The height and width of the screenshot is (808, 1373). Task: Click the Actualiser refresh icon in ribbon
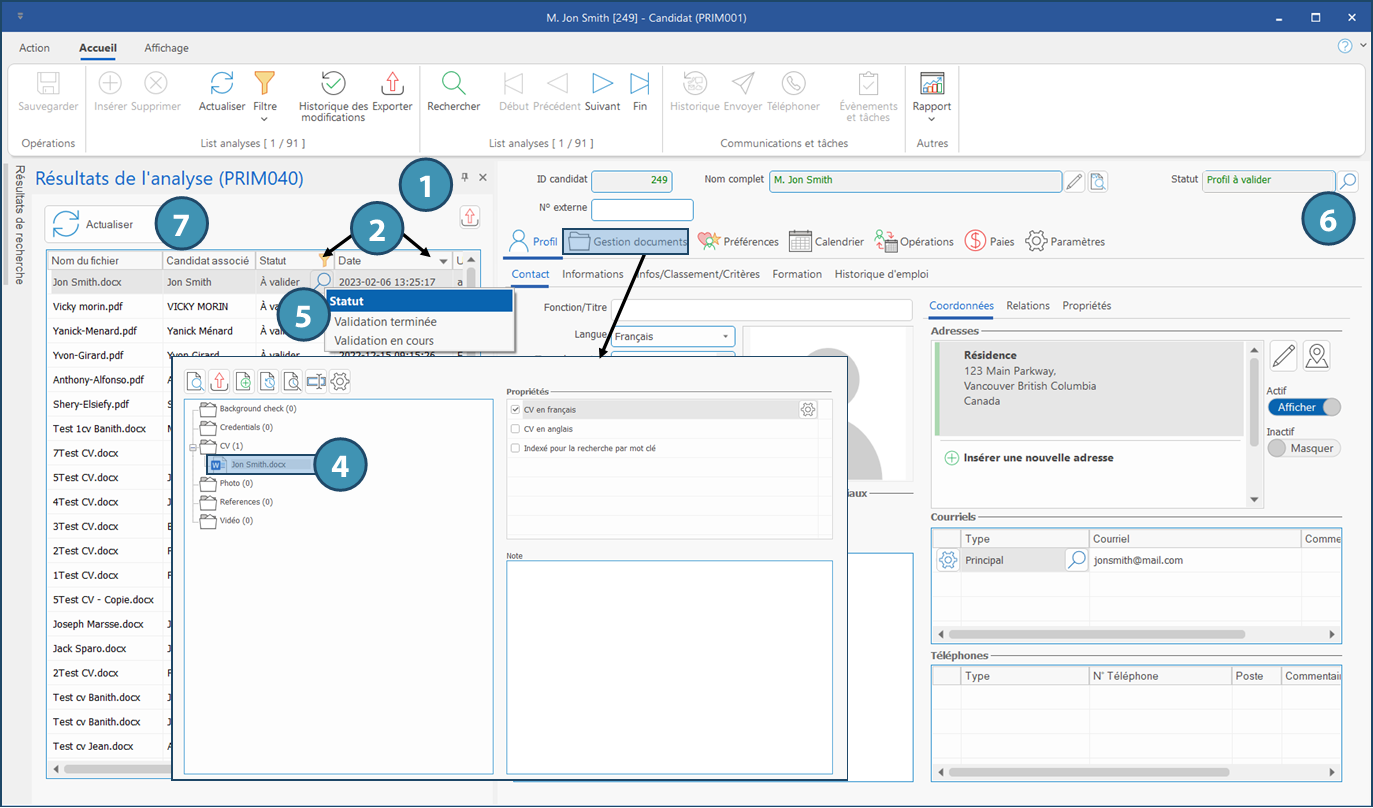(222, 84)
